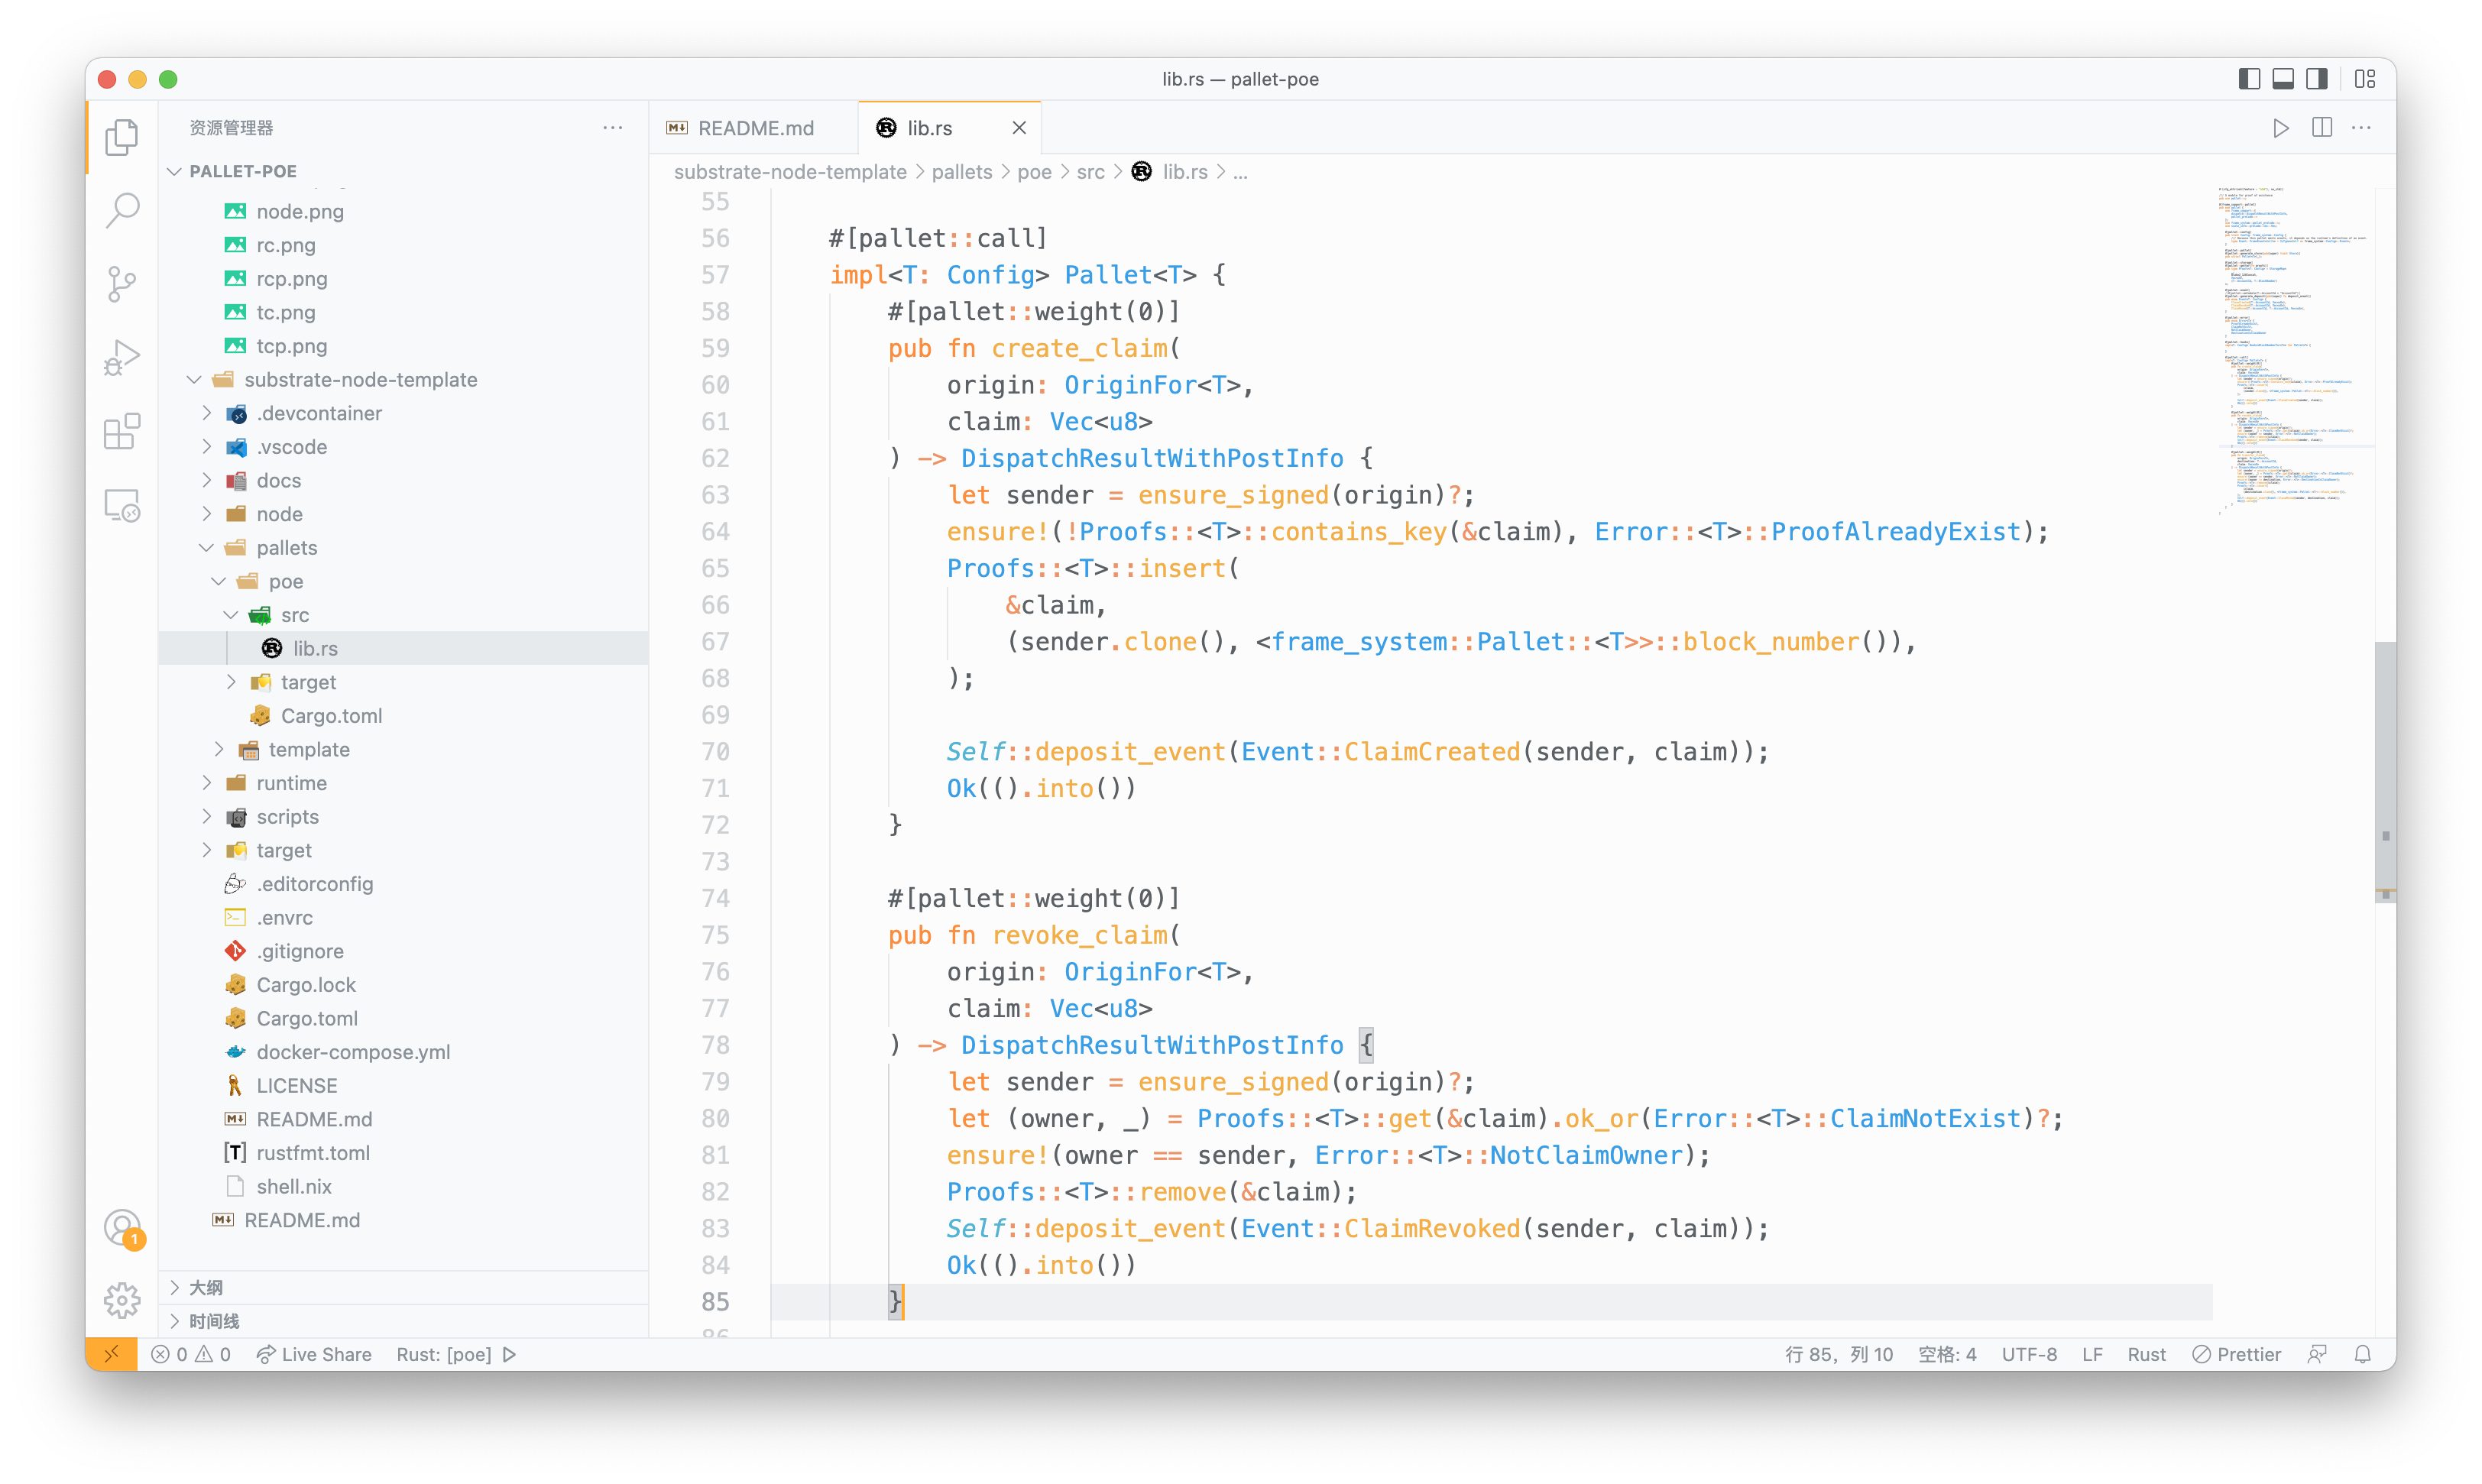Expand the runtime folder
2482x1484 pixels.
tap(403, 783)
